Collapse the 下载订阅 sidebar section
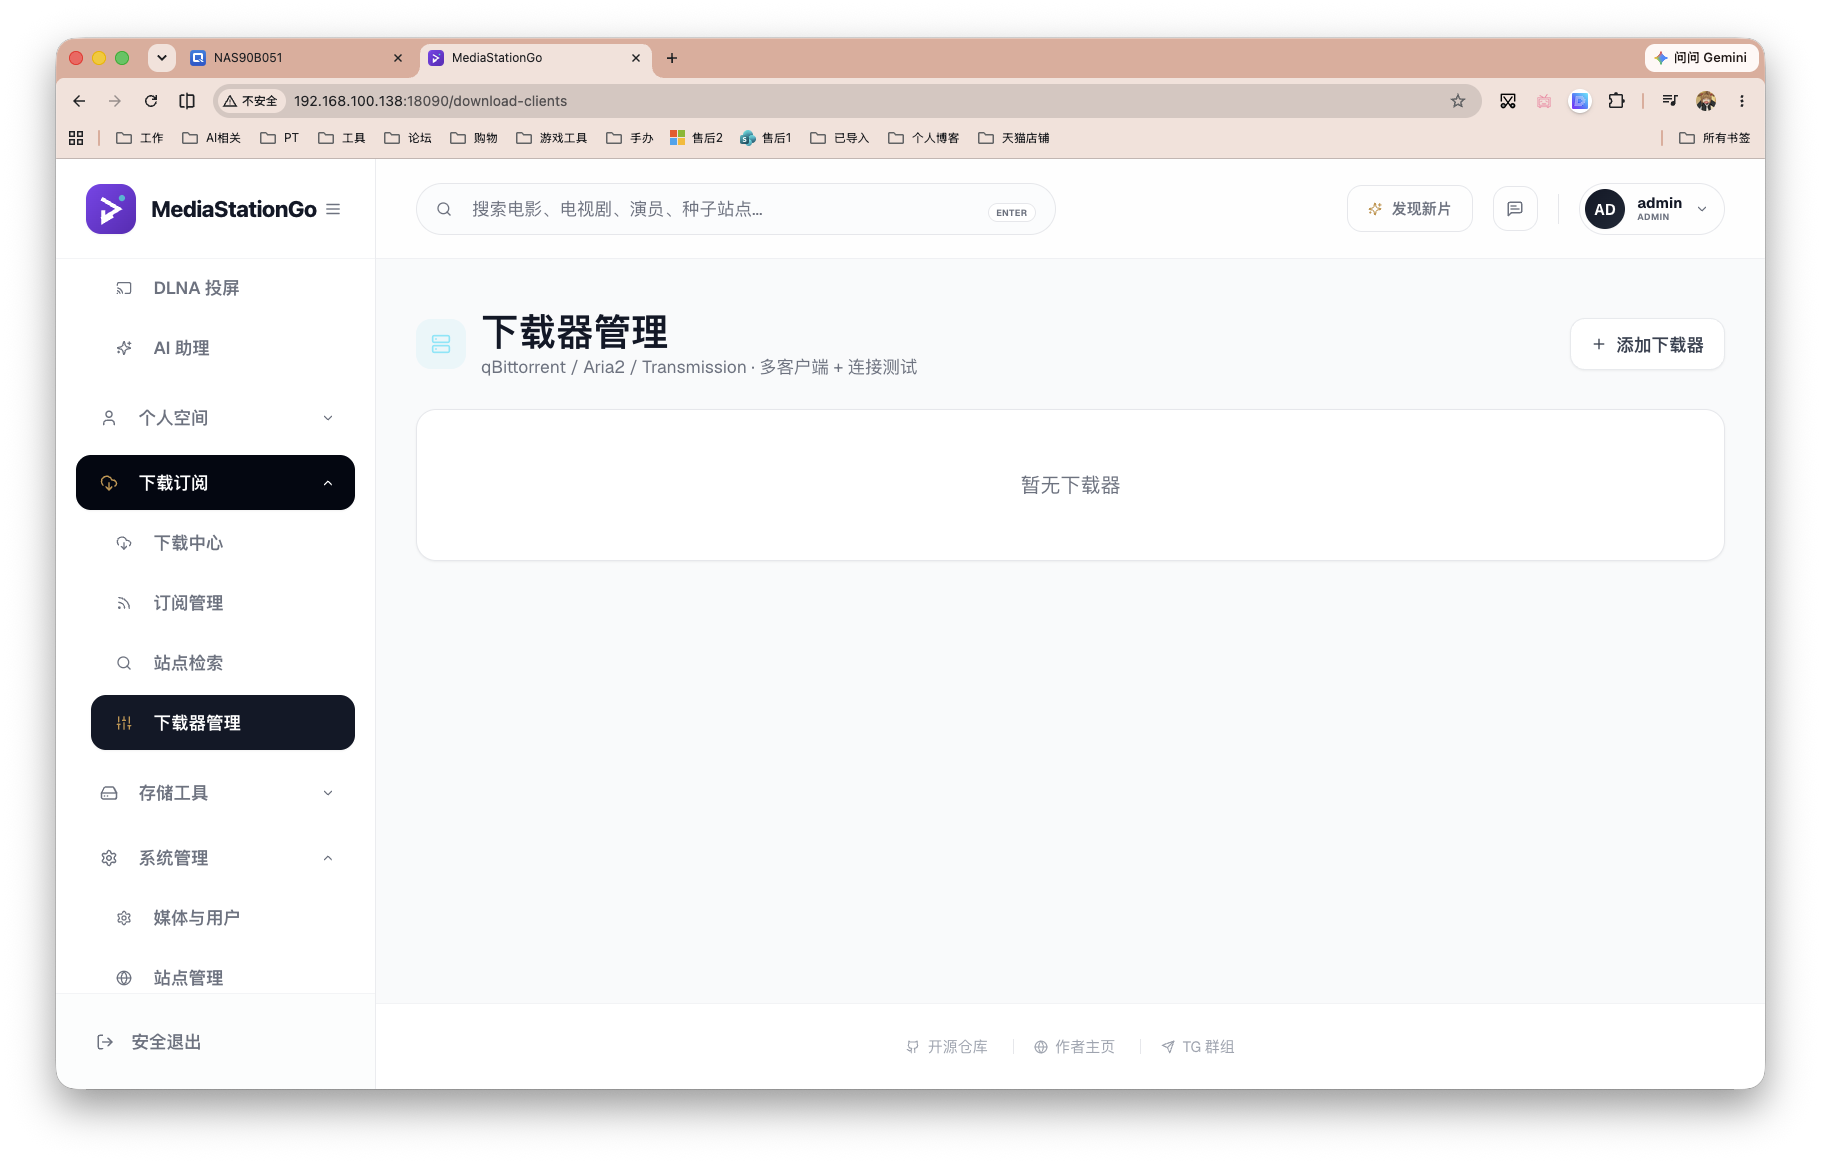Viewport: 1821px width, 1163px height. (215, 483)
